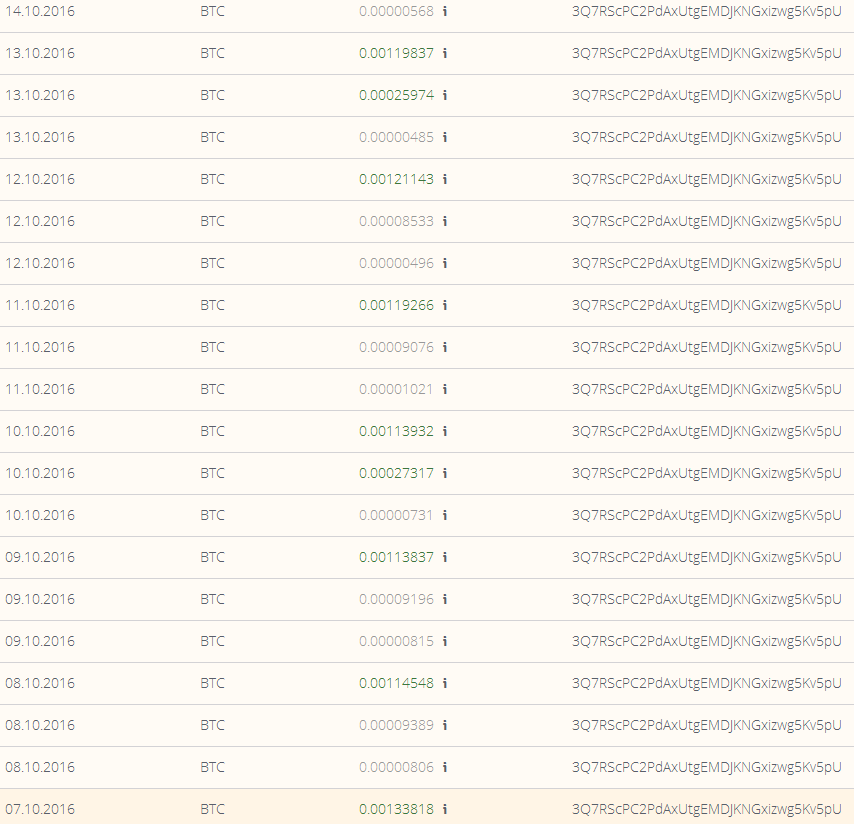Show details icon for 0.00121143
This screenshot has height=824, width=854.
click(x=445, y=179)
